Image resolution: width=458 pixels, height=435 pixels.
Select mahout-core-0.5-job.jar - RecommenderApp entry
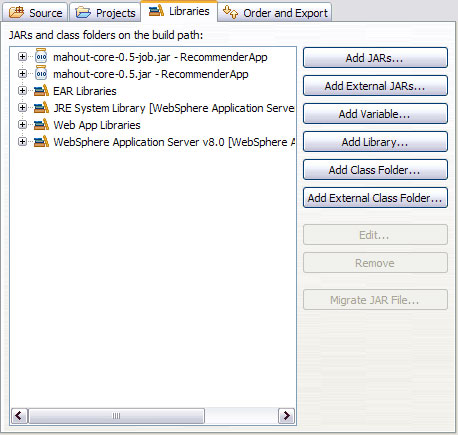tap(160, 57)
